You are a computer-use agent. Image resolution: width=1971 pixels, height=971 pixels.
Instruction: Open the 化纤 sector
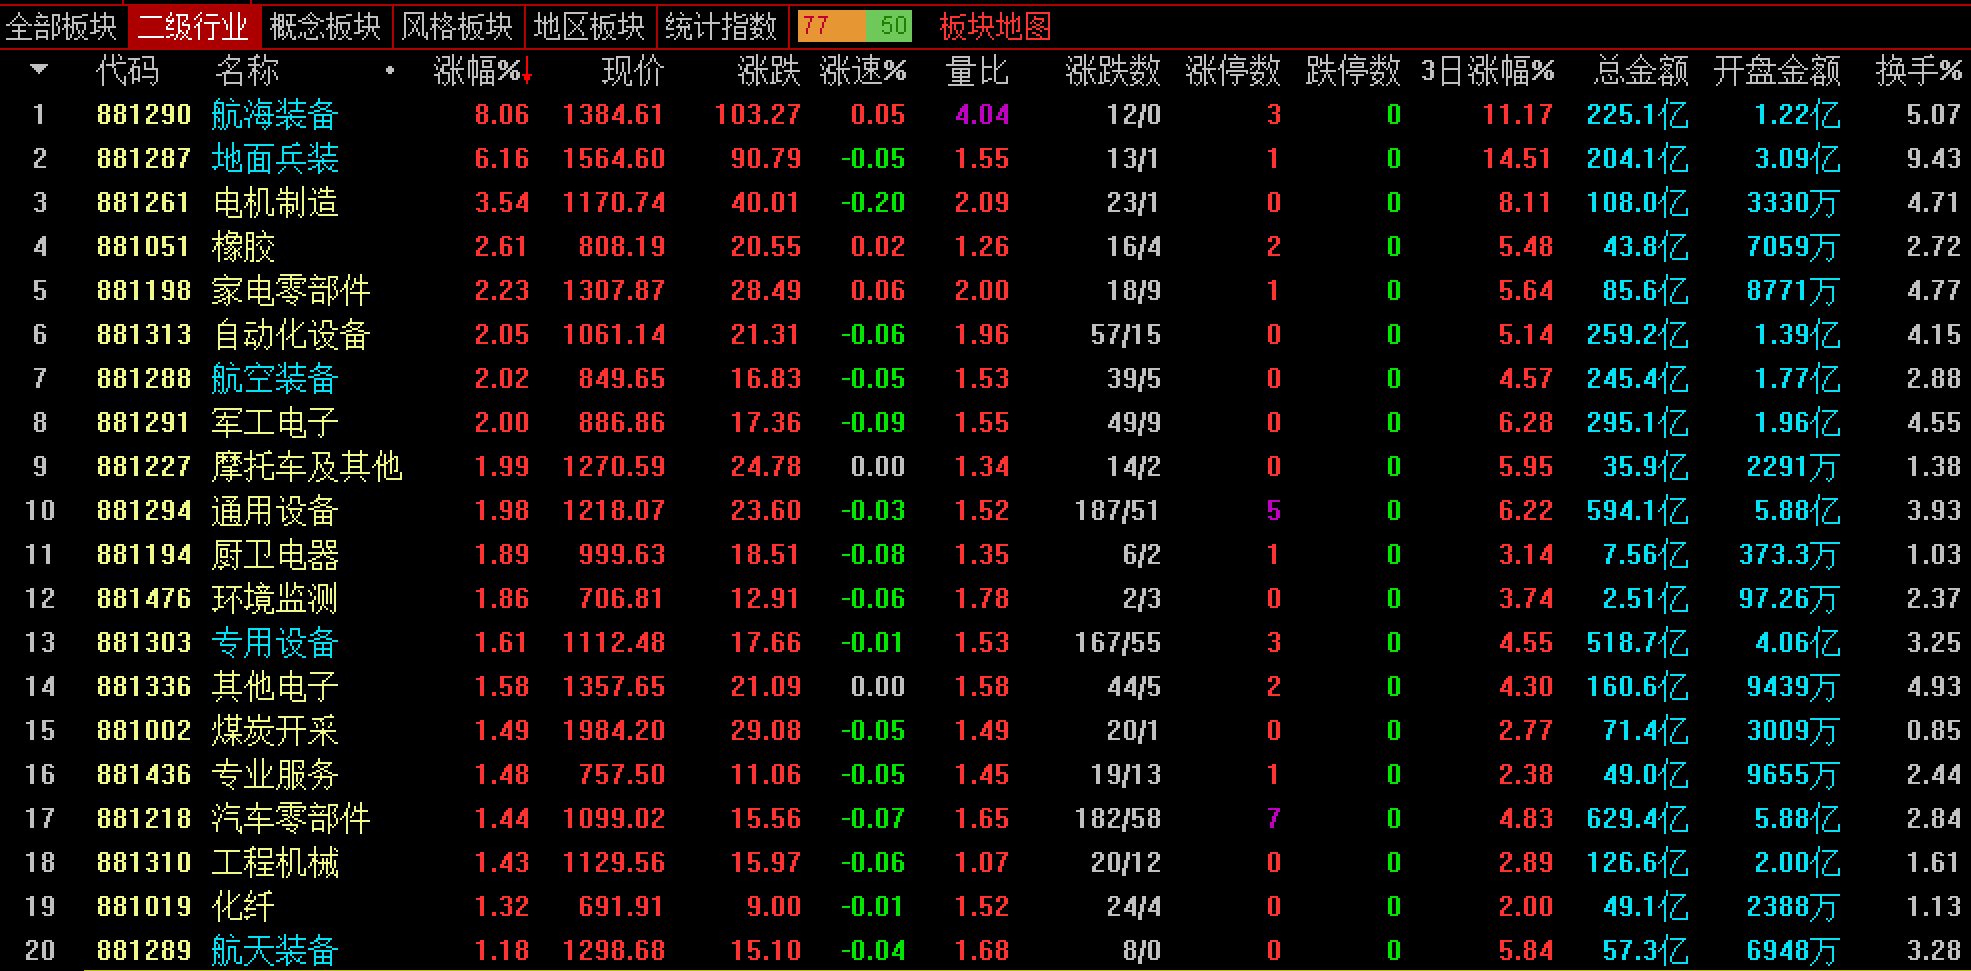[x=243, y=906]
